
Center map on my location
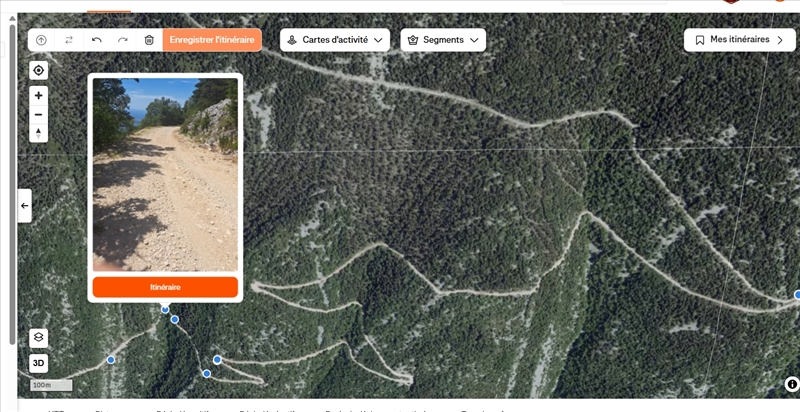38,70
